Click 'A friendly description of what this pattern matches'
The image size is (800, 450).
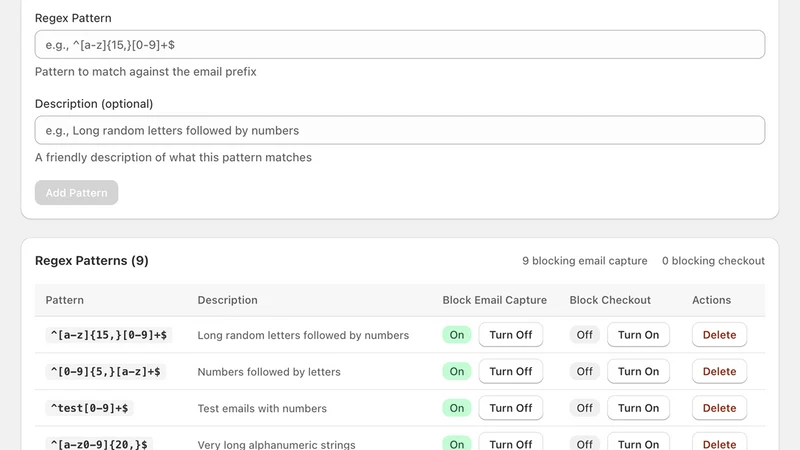point(173,157)
